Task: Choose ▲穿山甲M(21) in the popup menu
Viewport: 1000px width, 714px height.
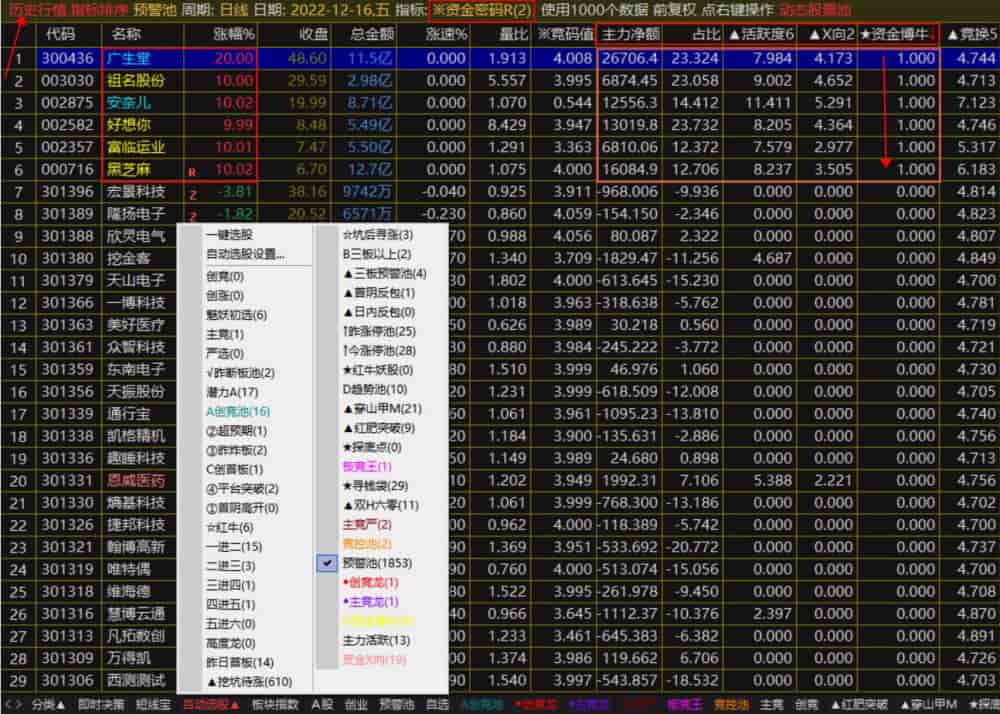Action: point(382,409)
